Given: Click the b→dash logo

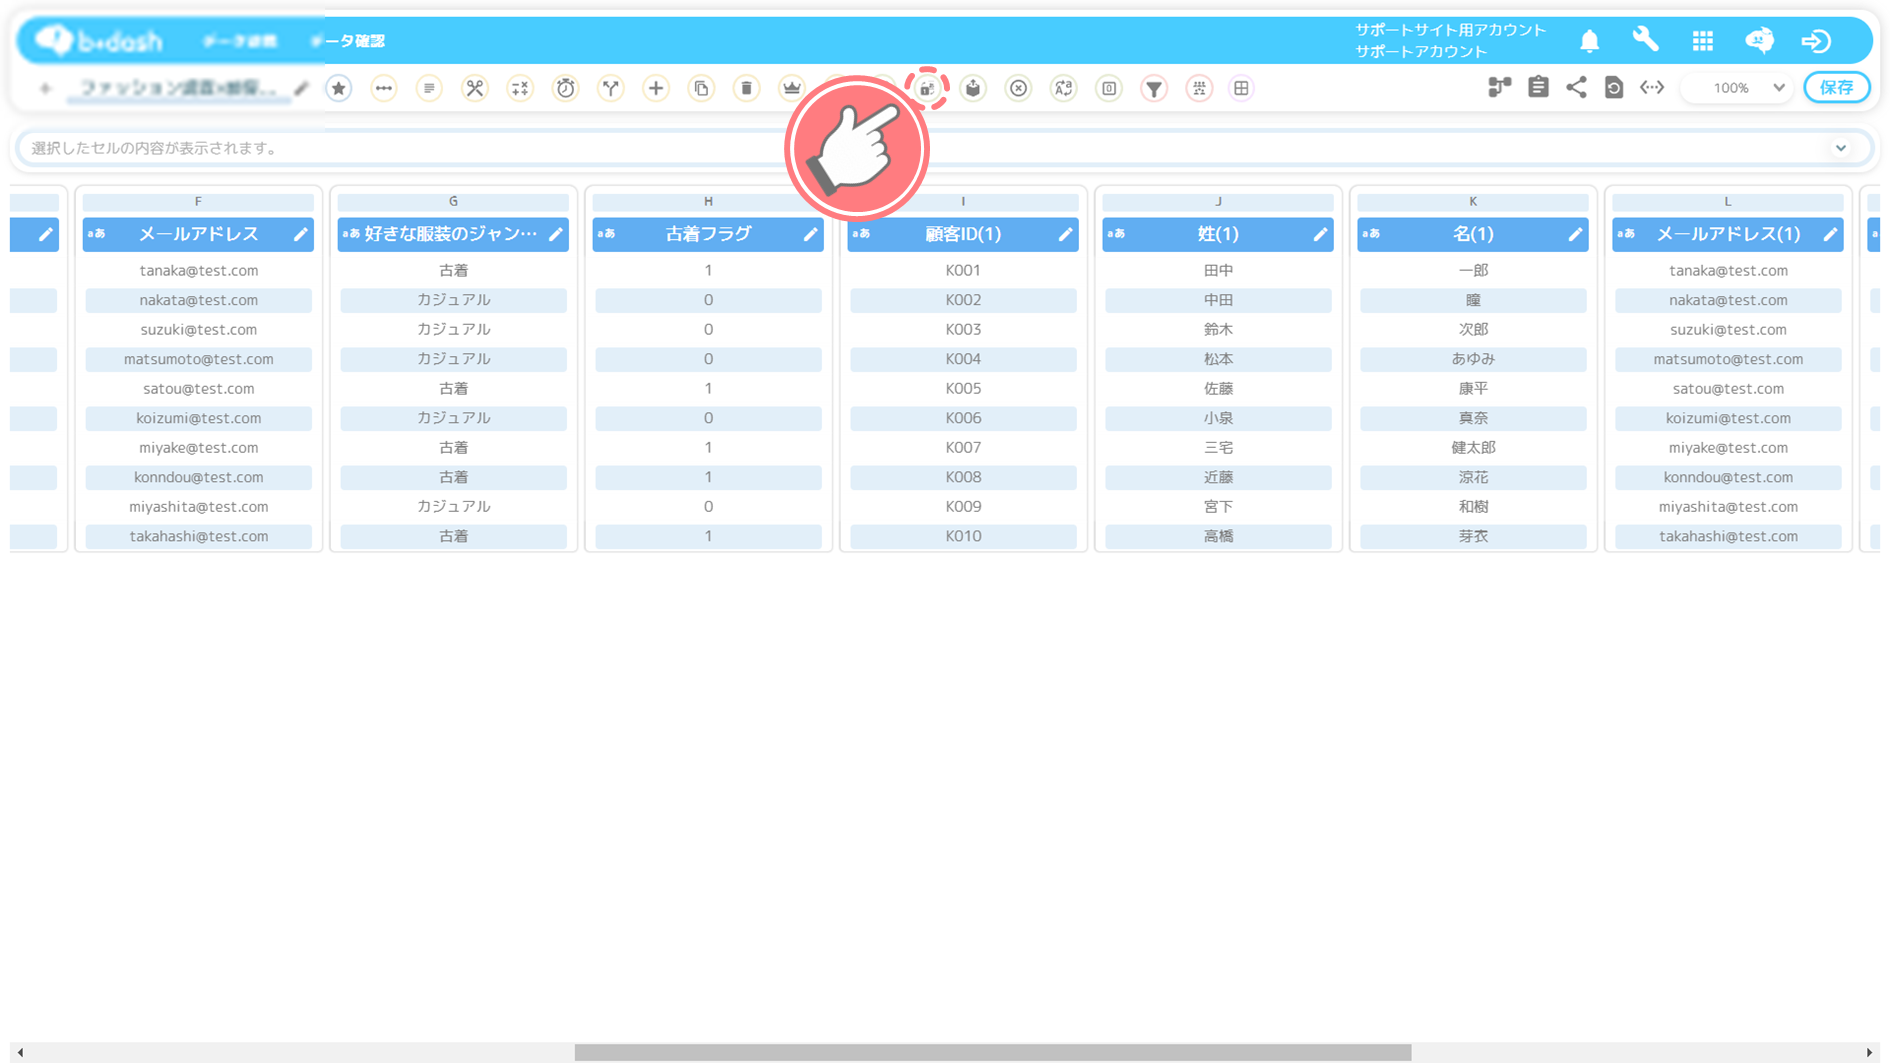Looking at the screenshot, I should click(98, 41).
